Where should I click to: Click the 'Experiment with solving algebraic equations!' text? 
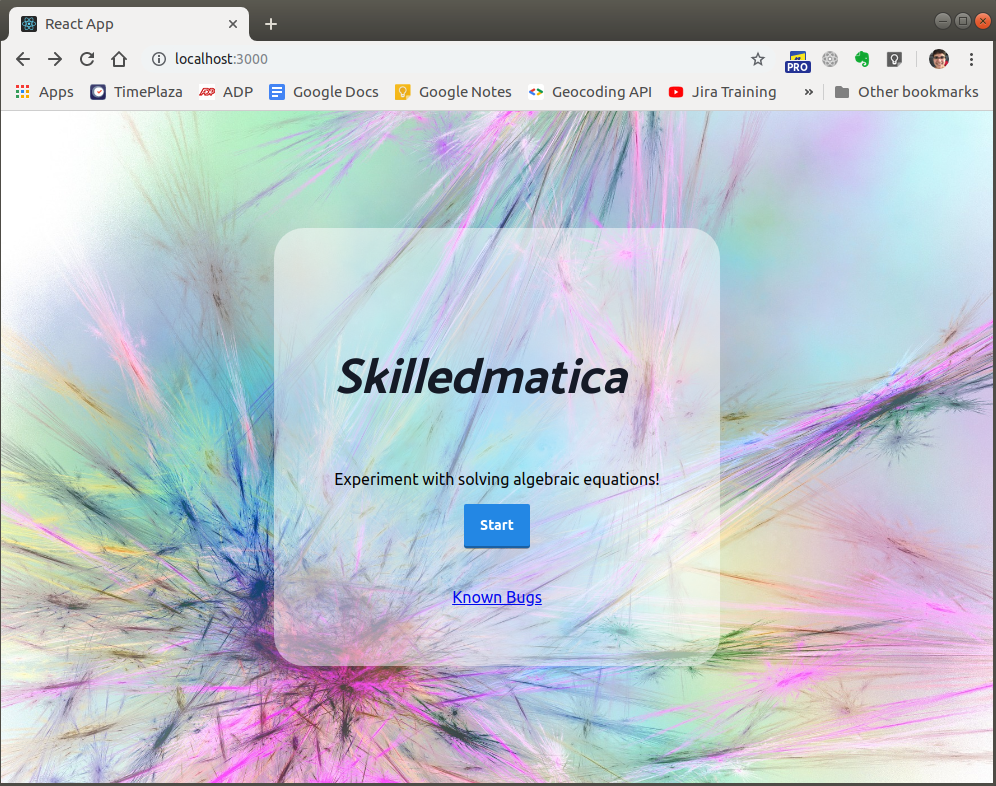pos(497,479)
